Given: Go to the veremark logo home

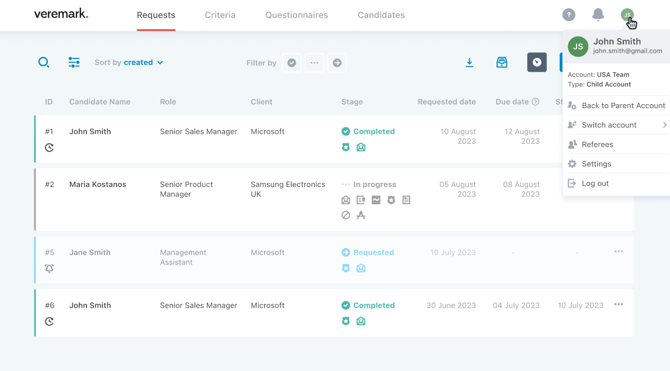Looking at the screenshot, I should tap(61, 14).
